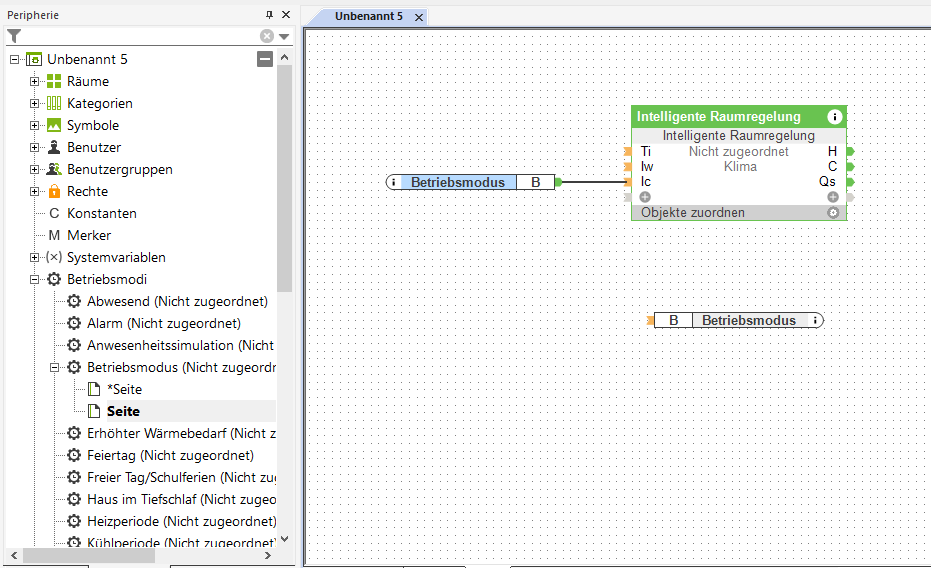Select Abwesend (Nicht zugeordnet) tree item
Screen dimensions: 931x568
(x=178, y=302)
